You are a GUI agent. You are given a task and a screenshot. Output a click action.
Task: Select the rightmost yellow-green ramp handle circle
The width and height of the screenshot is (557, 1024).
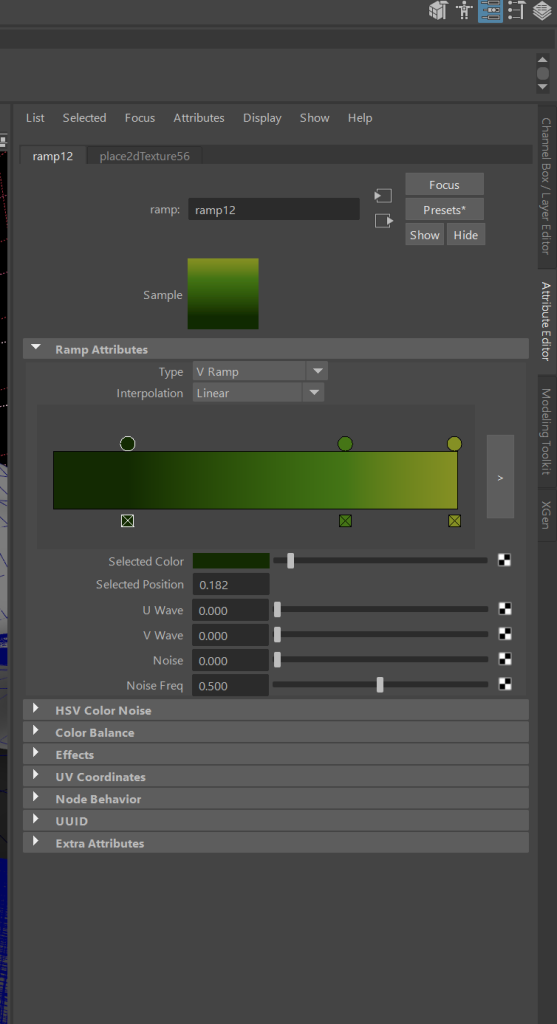tap(454, 444)
